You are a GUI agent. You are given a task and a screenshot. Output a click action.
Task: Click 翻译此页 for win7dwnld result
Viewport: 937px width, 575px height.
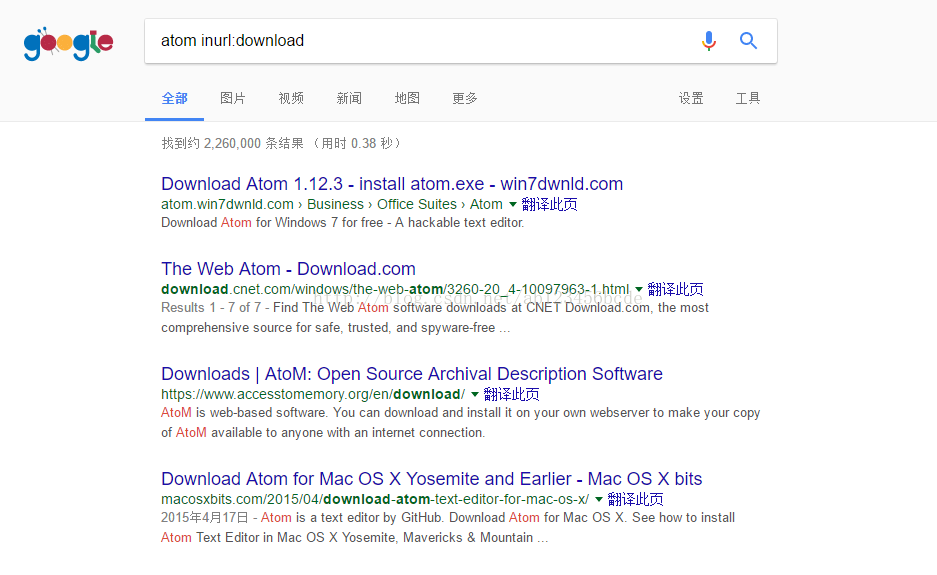[549, 204]
